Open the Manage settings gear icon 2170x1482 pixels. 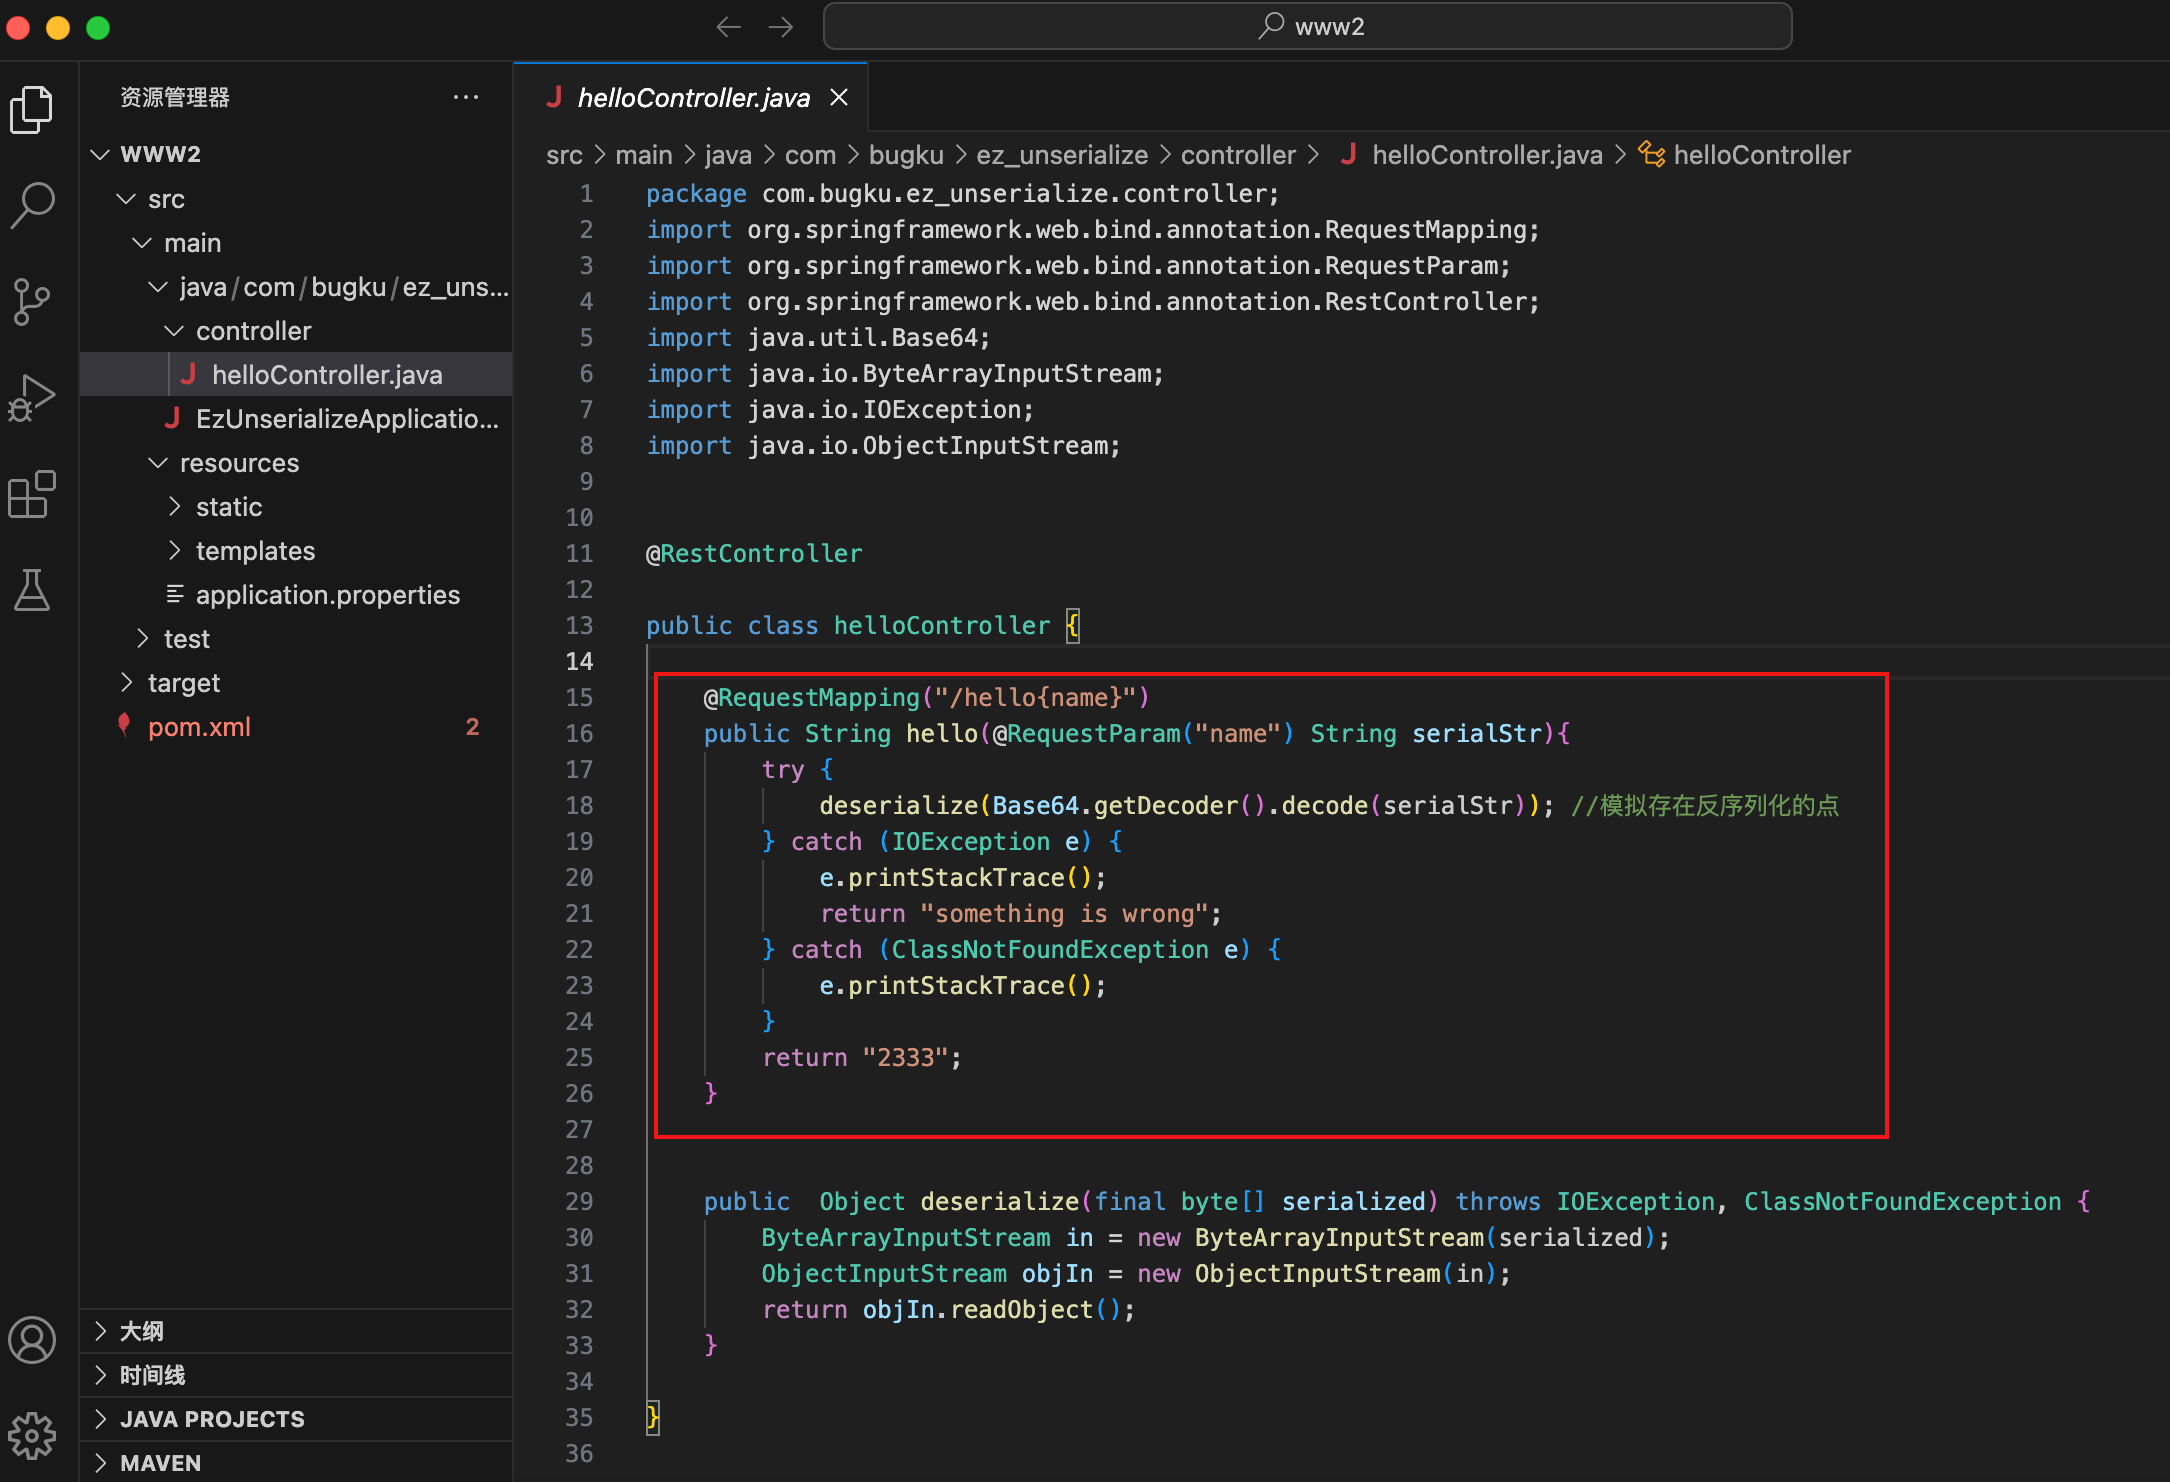coord(33,1436)
